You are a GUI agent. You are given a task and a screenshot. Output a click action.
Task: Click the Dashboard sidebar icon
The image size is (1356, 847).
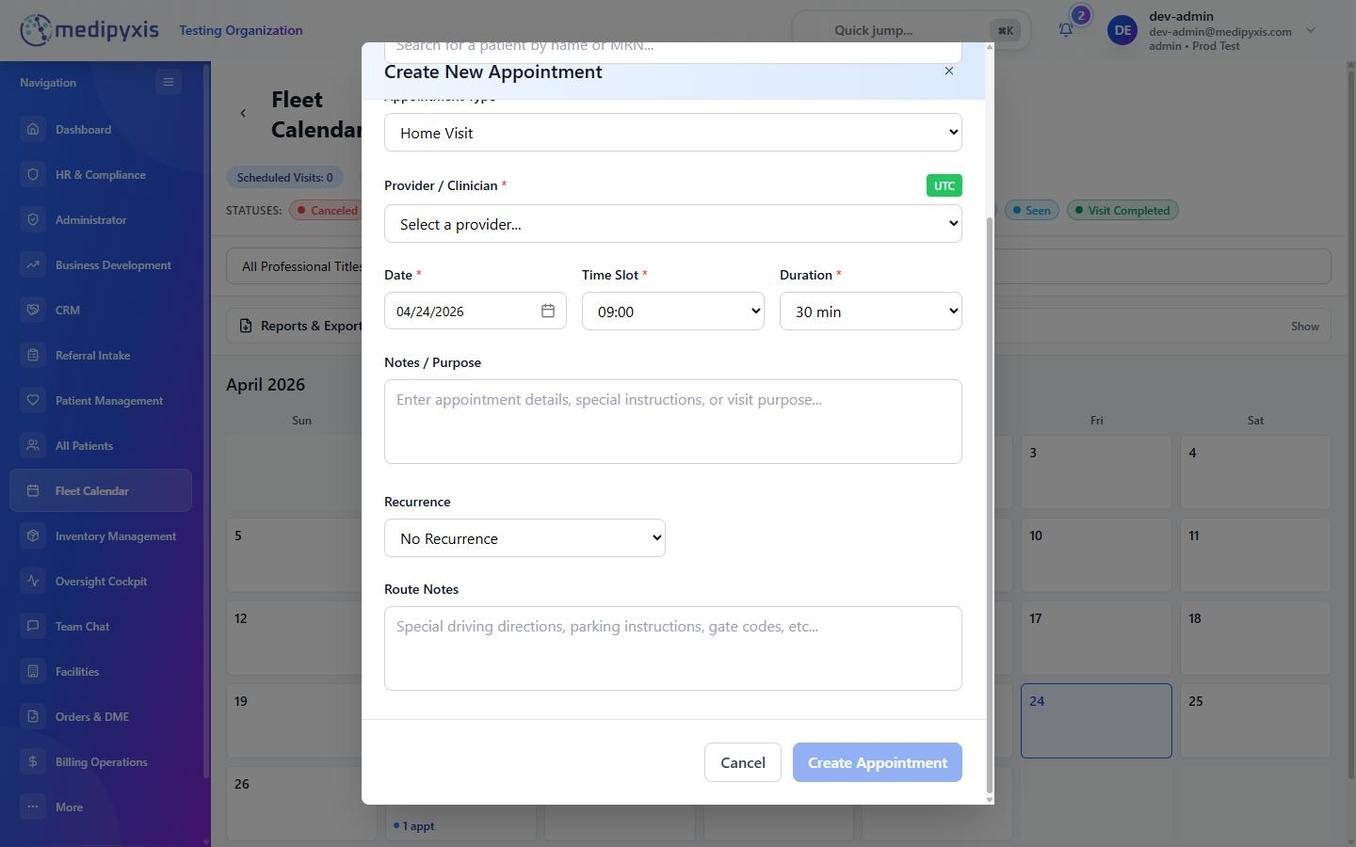click(x=33, y=129)
